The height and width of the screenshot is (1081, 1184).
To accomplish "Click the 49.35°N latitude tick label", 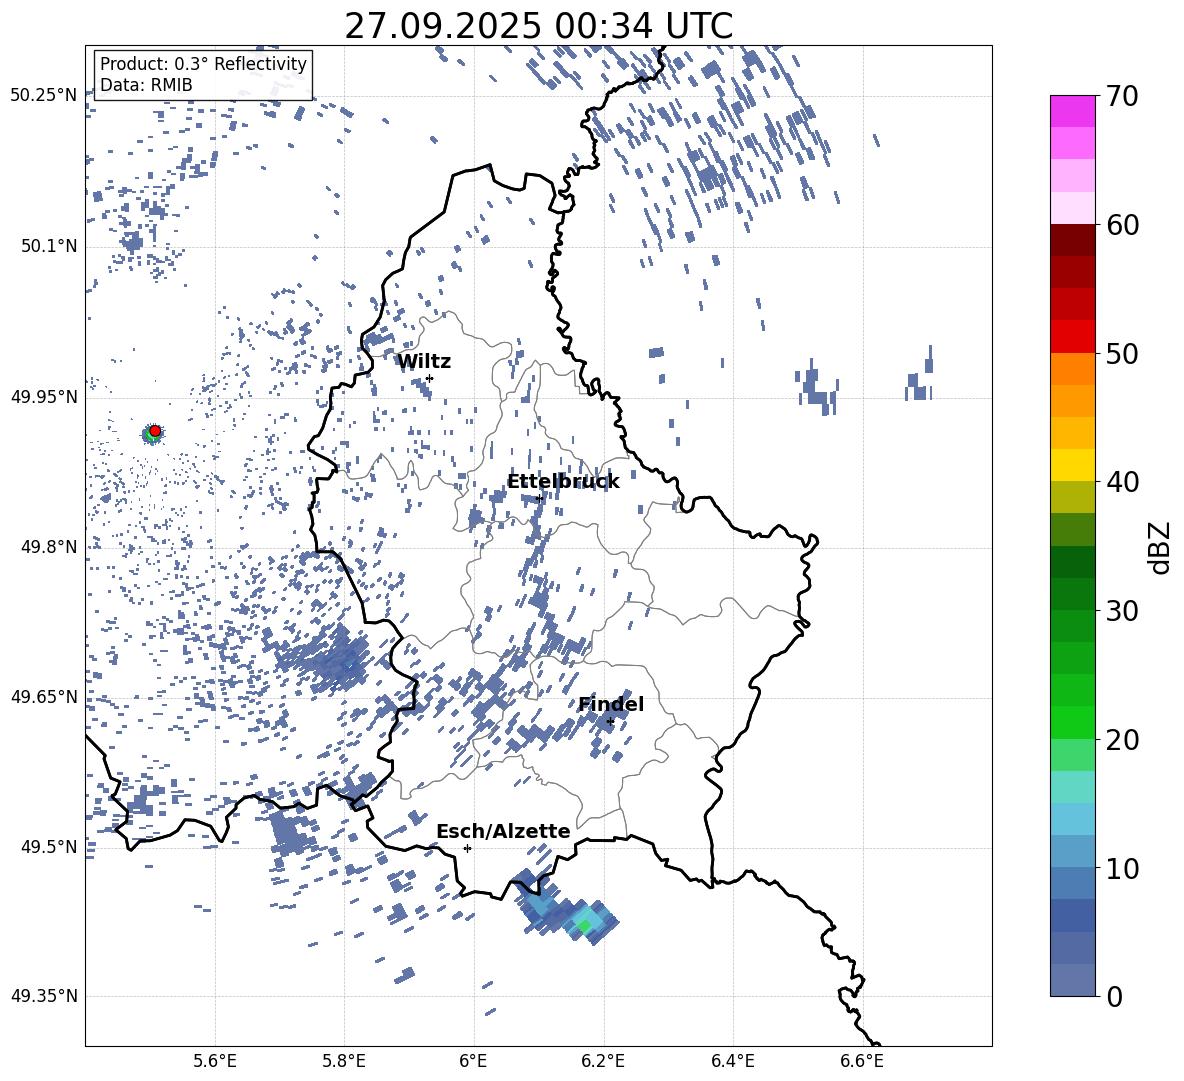I will point(44,996).
